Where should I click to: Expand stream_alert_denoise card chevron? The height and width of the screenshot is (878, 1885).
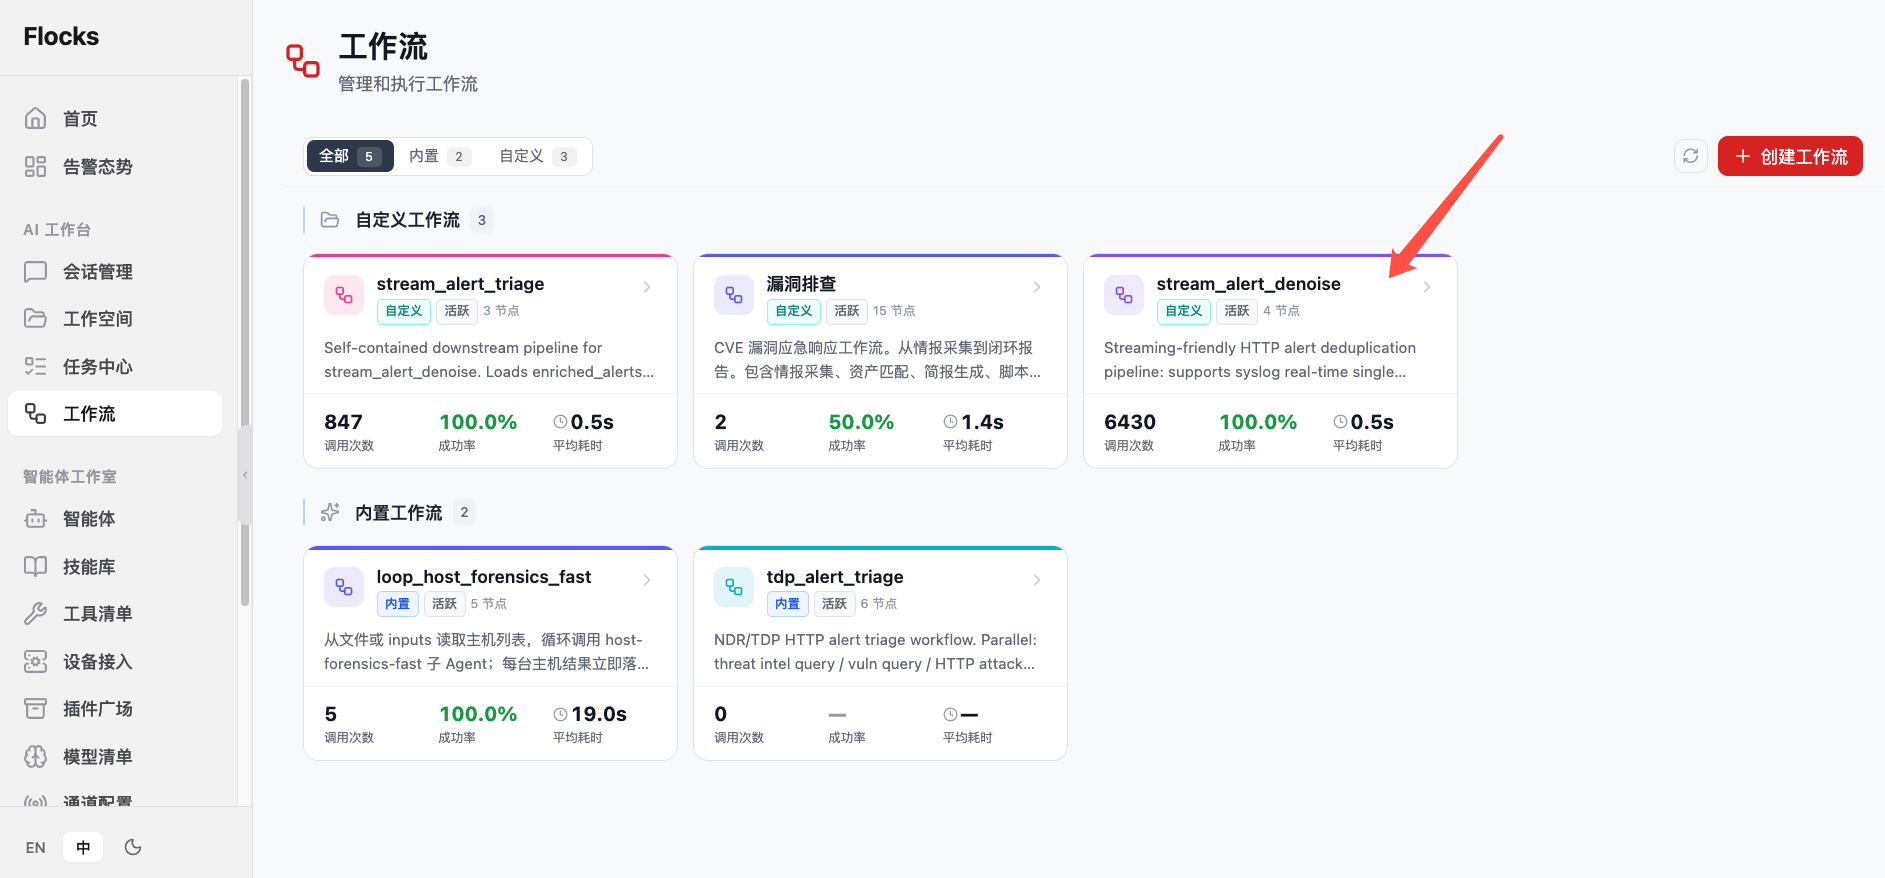tap(1427, 287)
